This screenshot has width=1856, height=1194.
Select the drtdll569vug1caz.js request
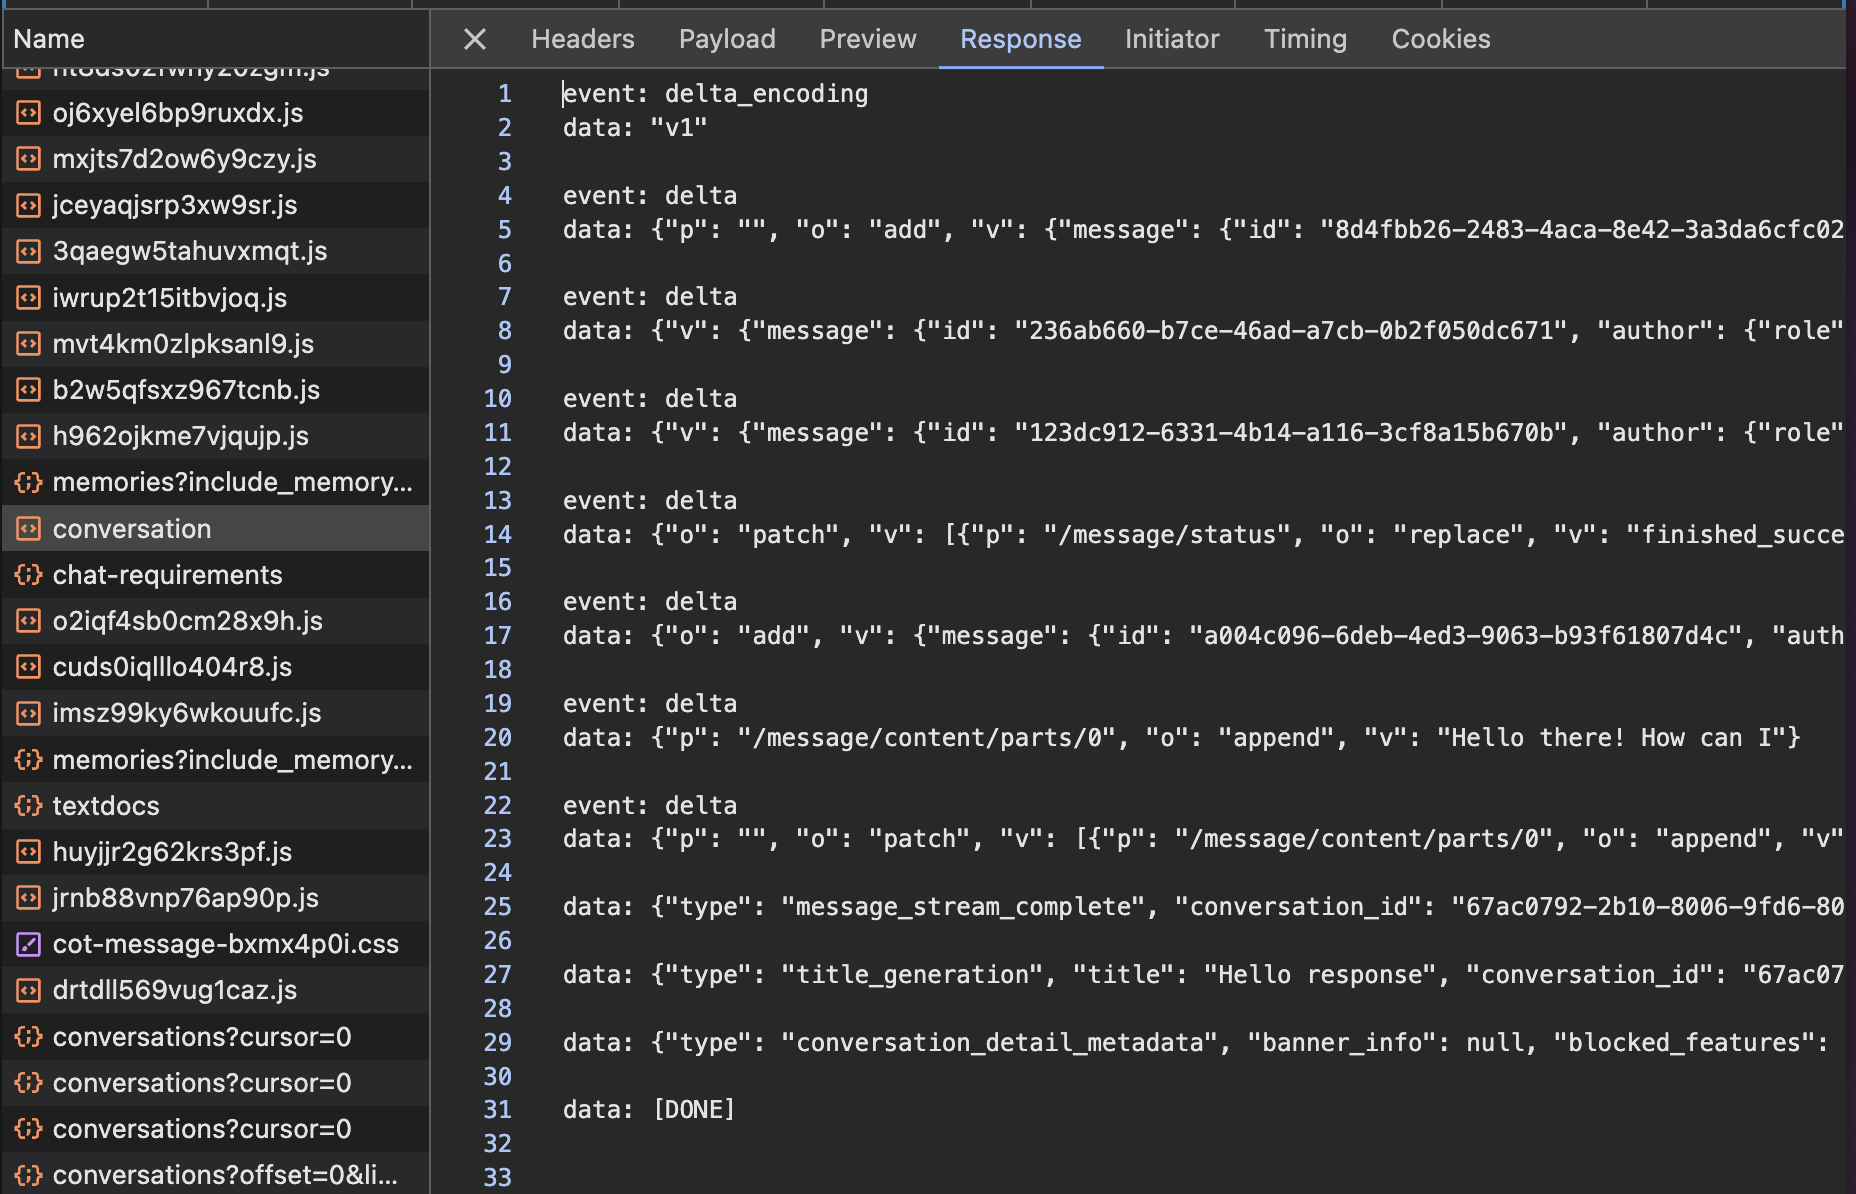[215, 990]
